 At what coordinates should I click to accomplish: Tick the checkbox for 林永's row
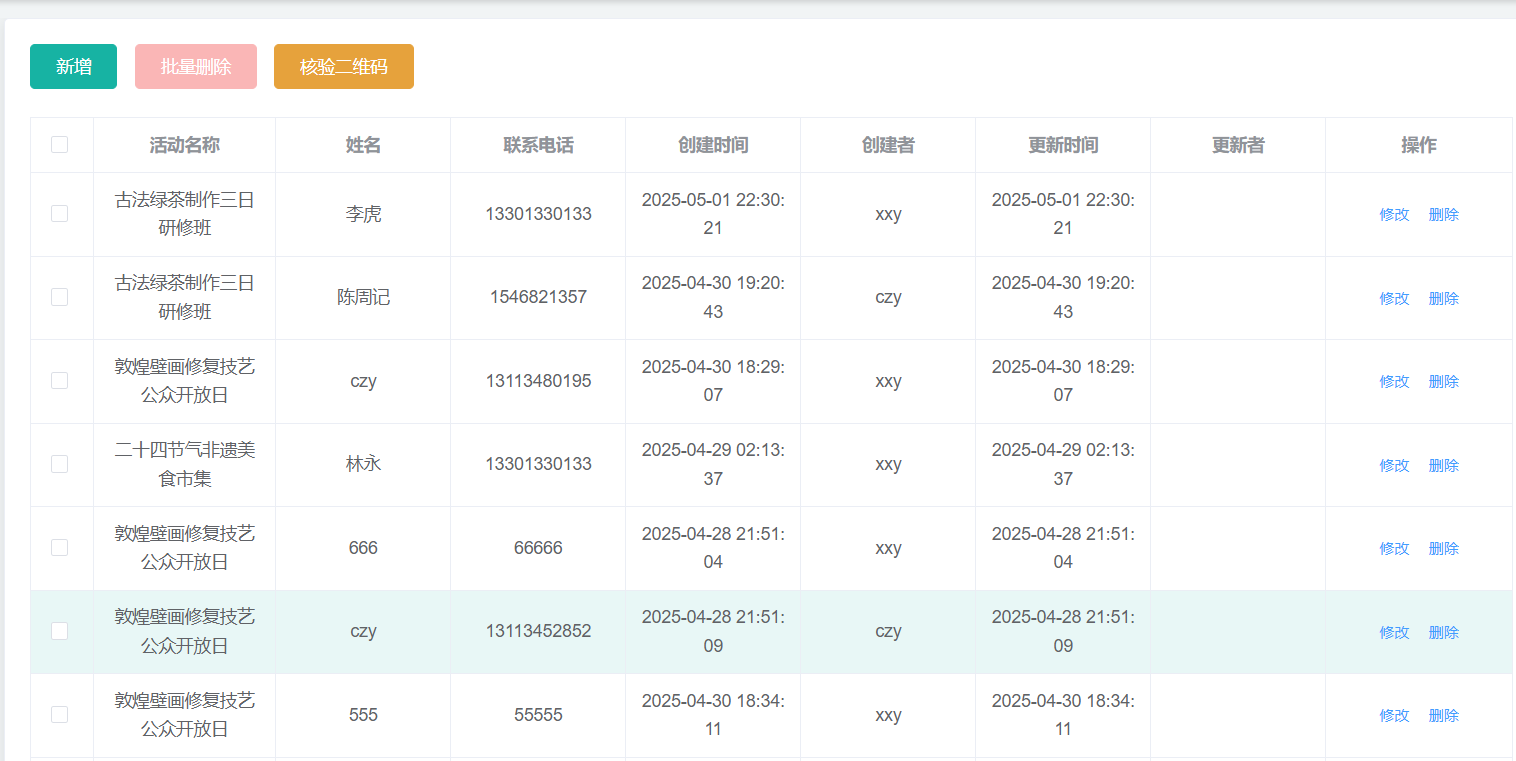coord(59,464)
